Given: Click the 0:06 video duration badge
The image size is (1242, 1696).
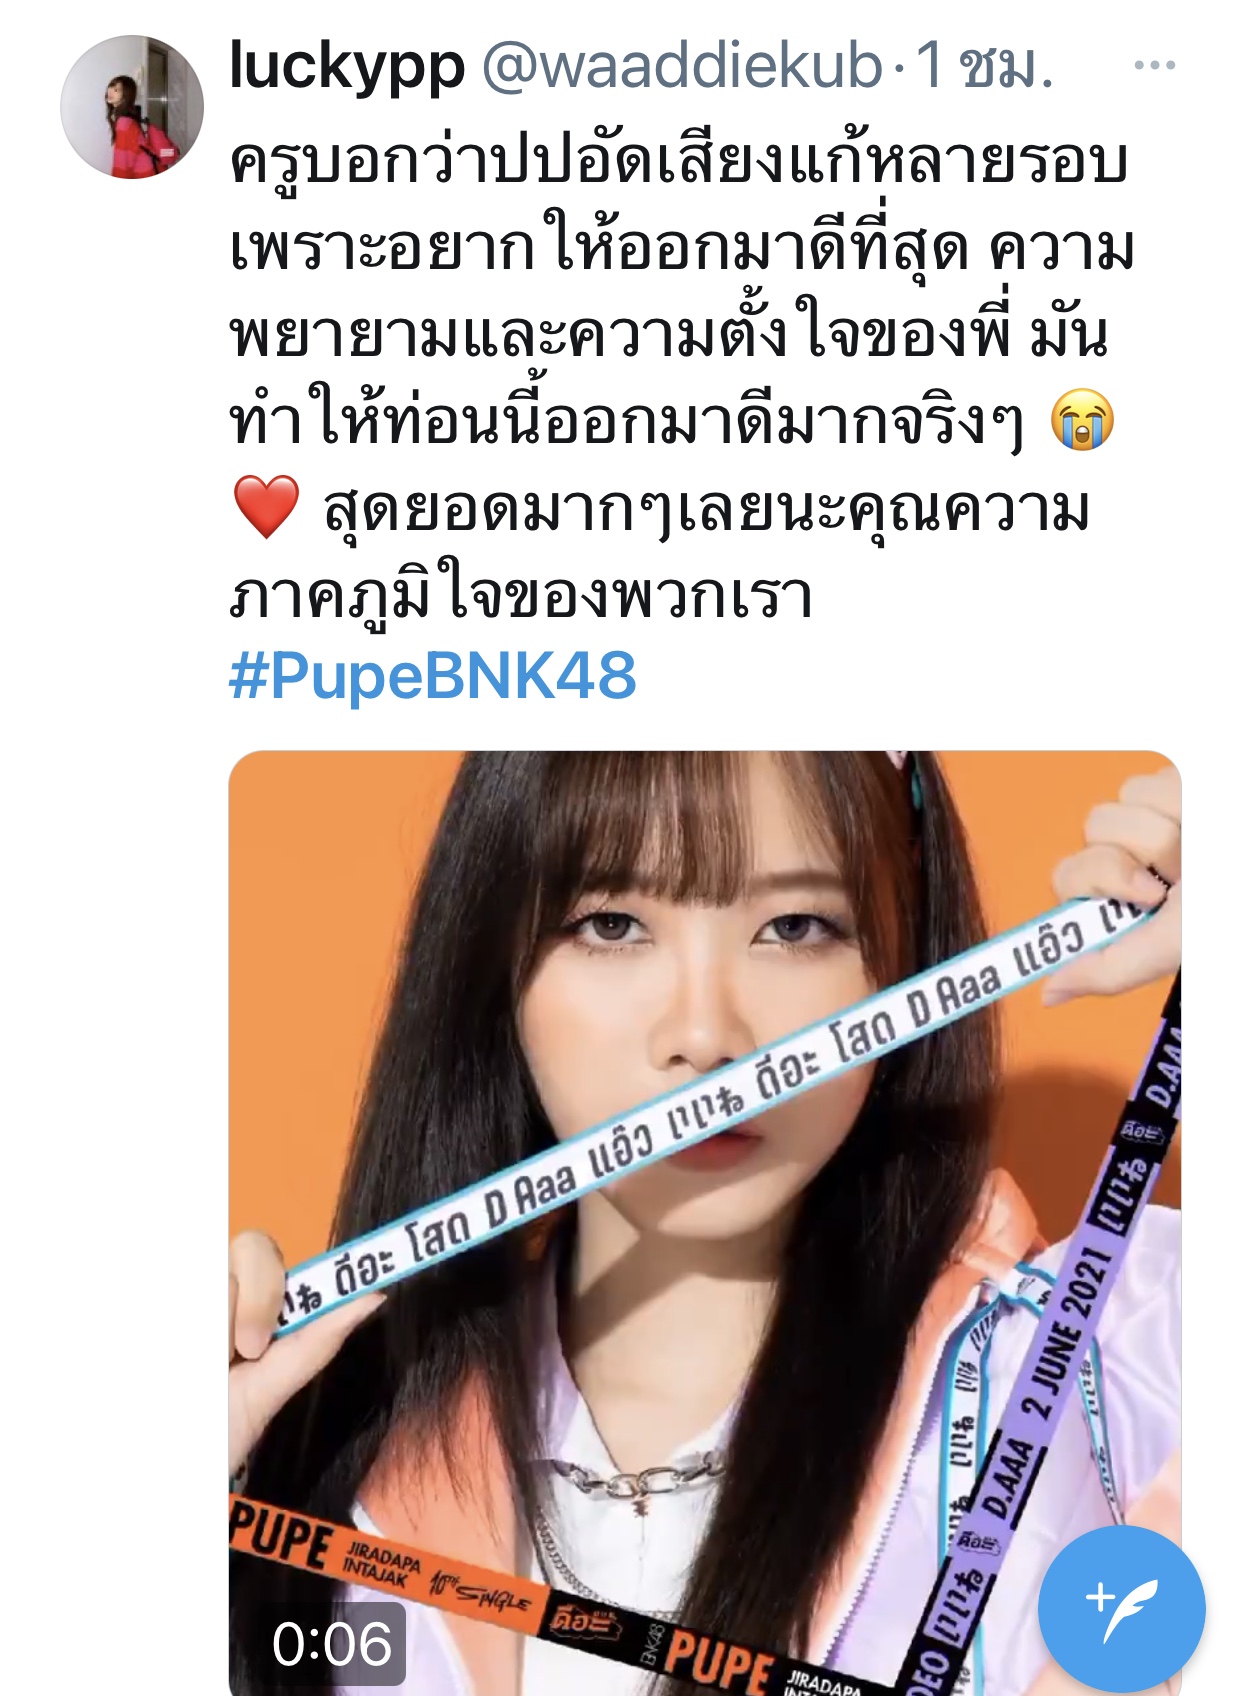Looking at the screenshot, I should click(332, 1644).
